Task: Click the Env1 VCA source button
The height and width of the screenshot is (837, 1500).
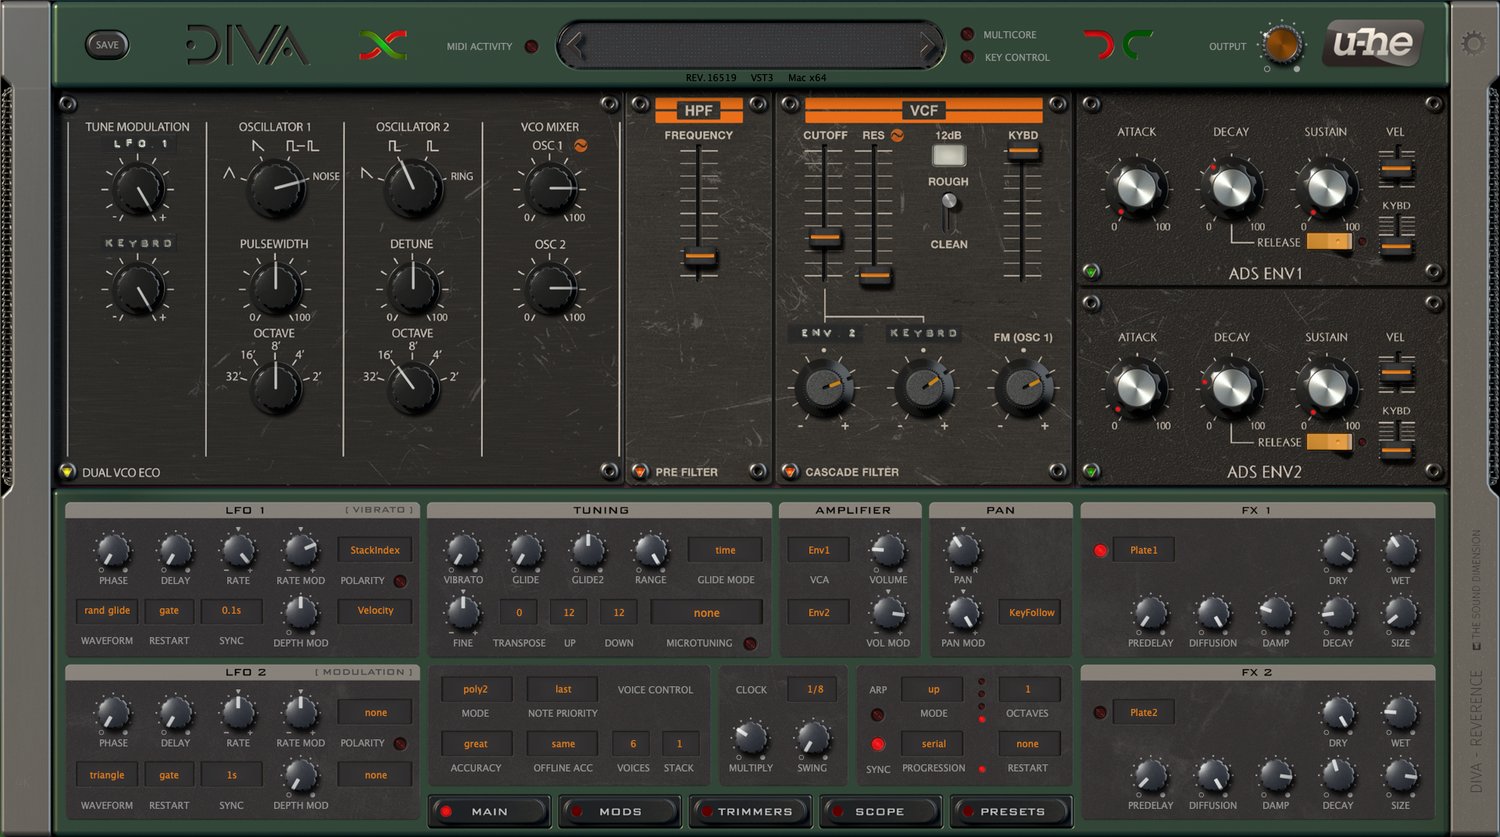Action: [819, 550]
